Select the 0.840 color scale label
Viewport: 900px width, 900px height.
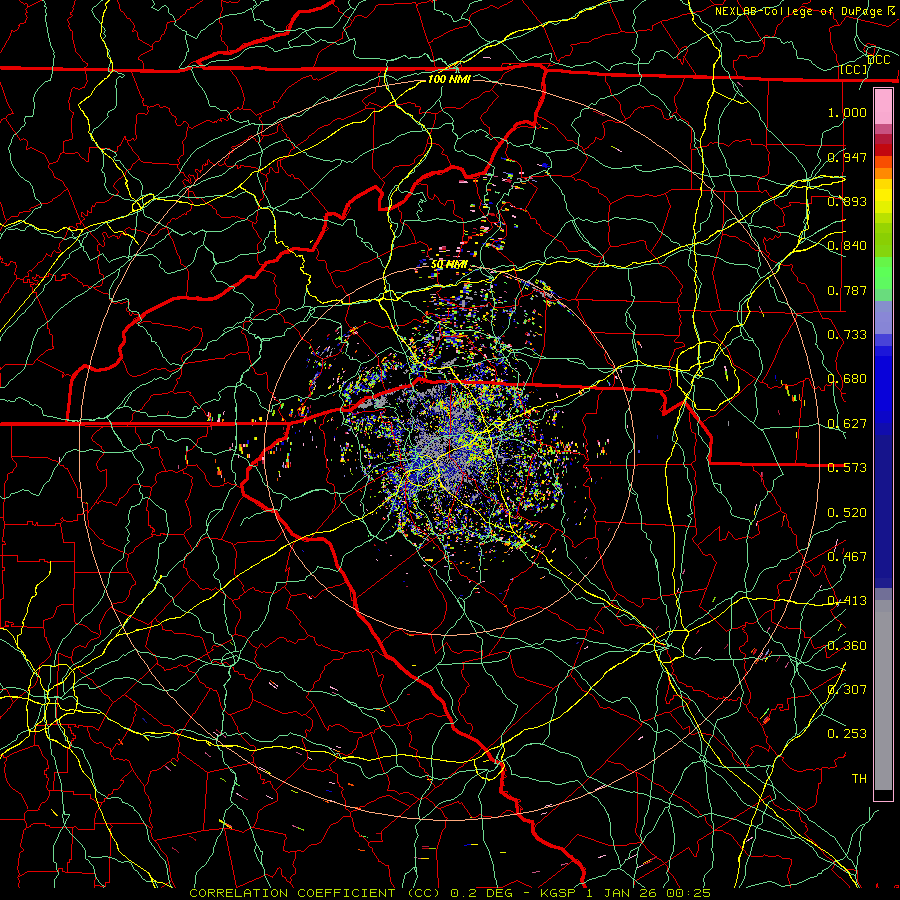[847, 246]
